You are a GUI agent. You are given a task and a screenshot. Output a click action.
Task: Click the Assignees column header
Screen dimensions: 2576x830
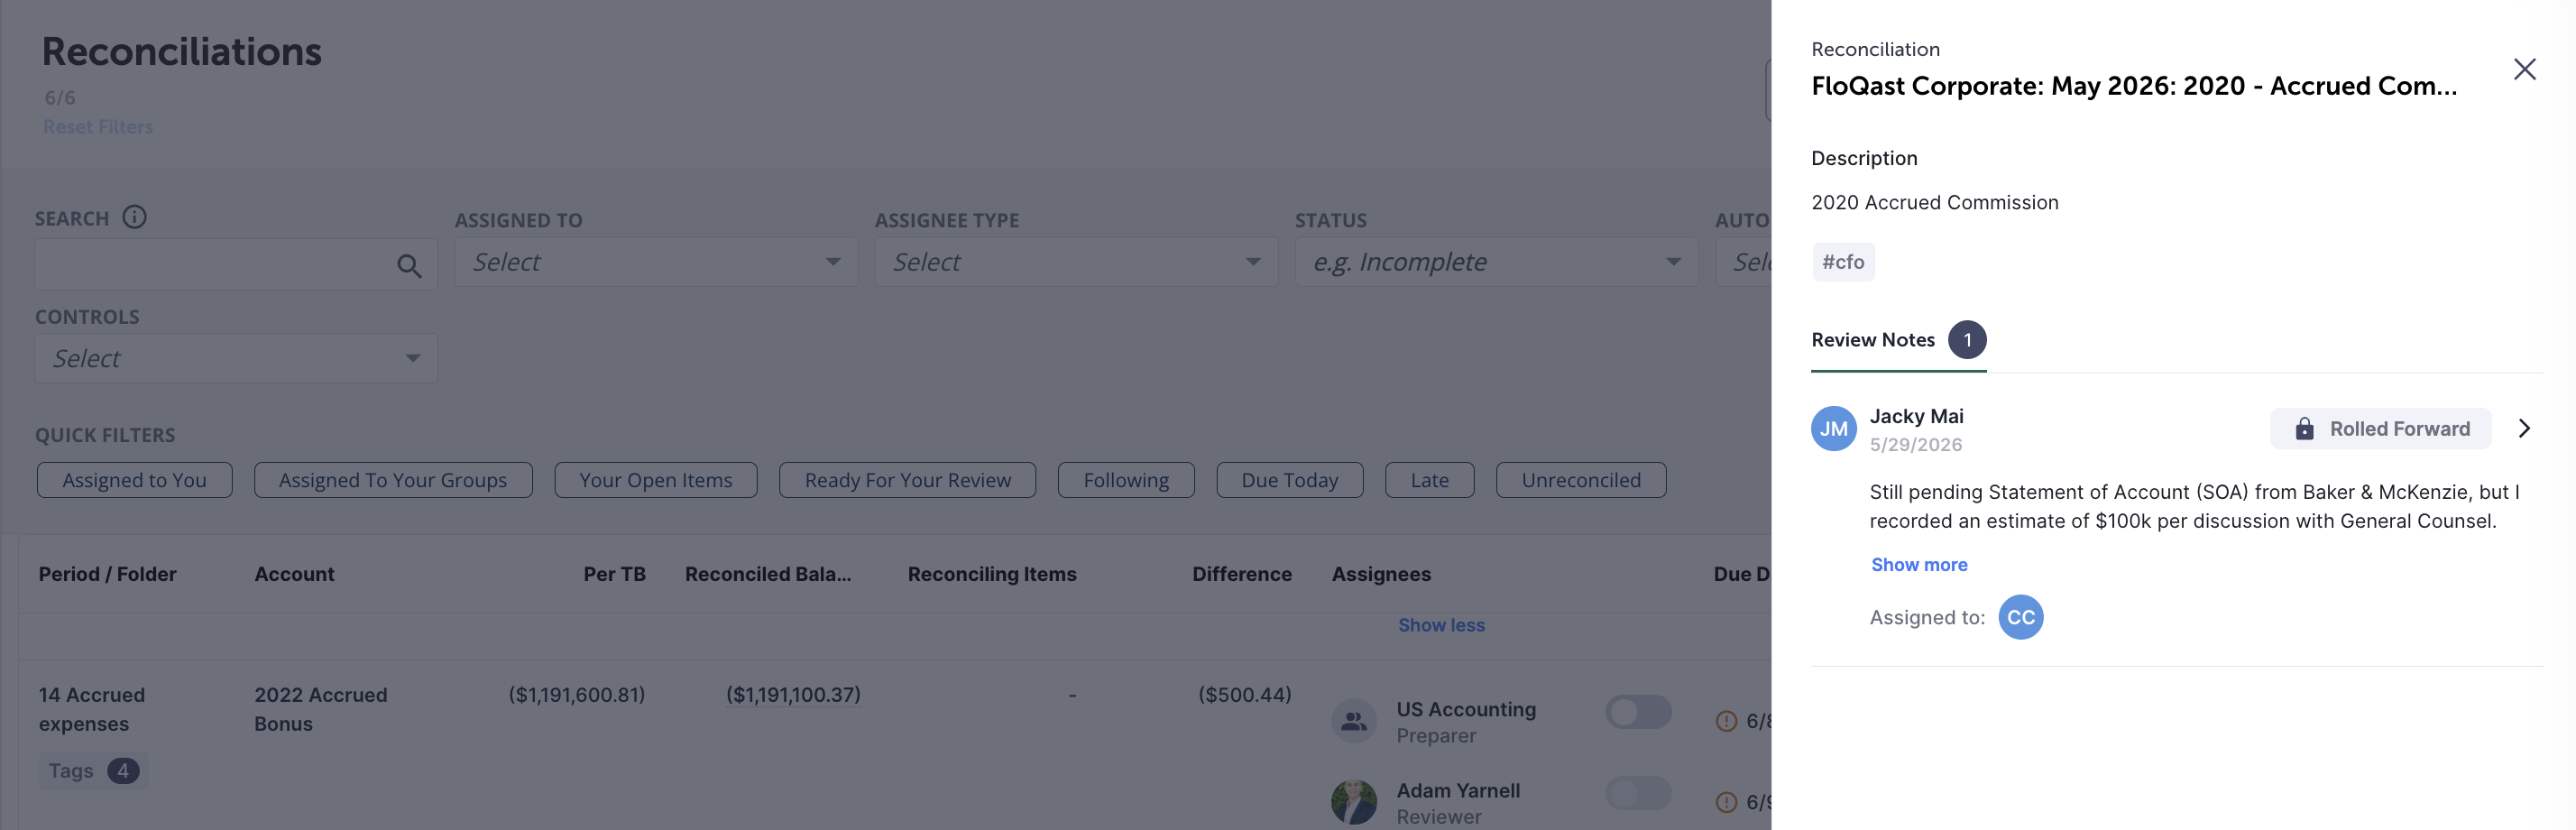[x=1381, y=574]
